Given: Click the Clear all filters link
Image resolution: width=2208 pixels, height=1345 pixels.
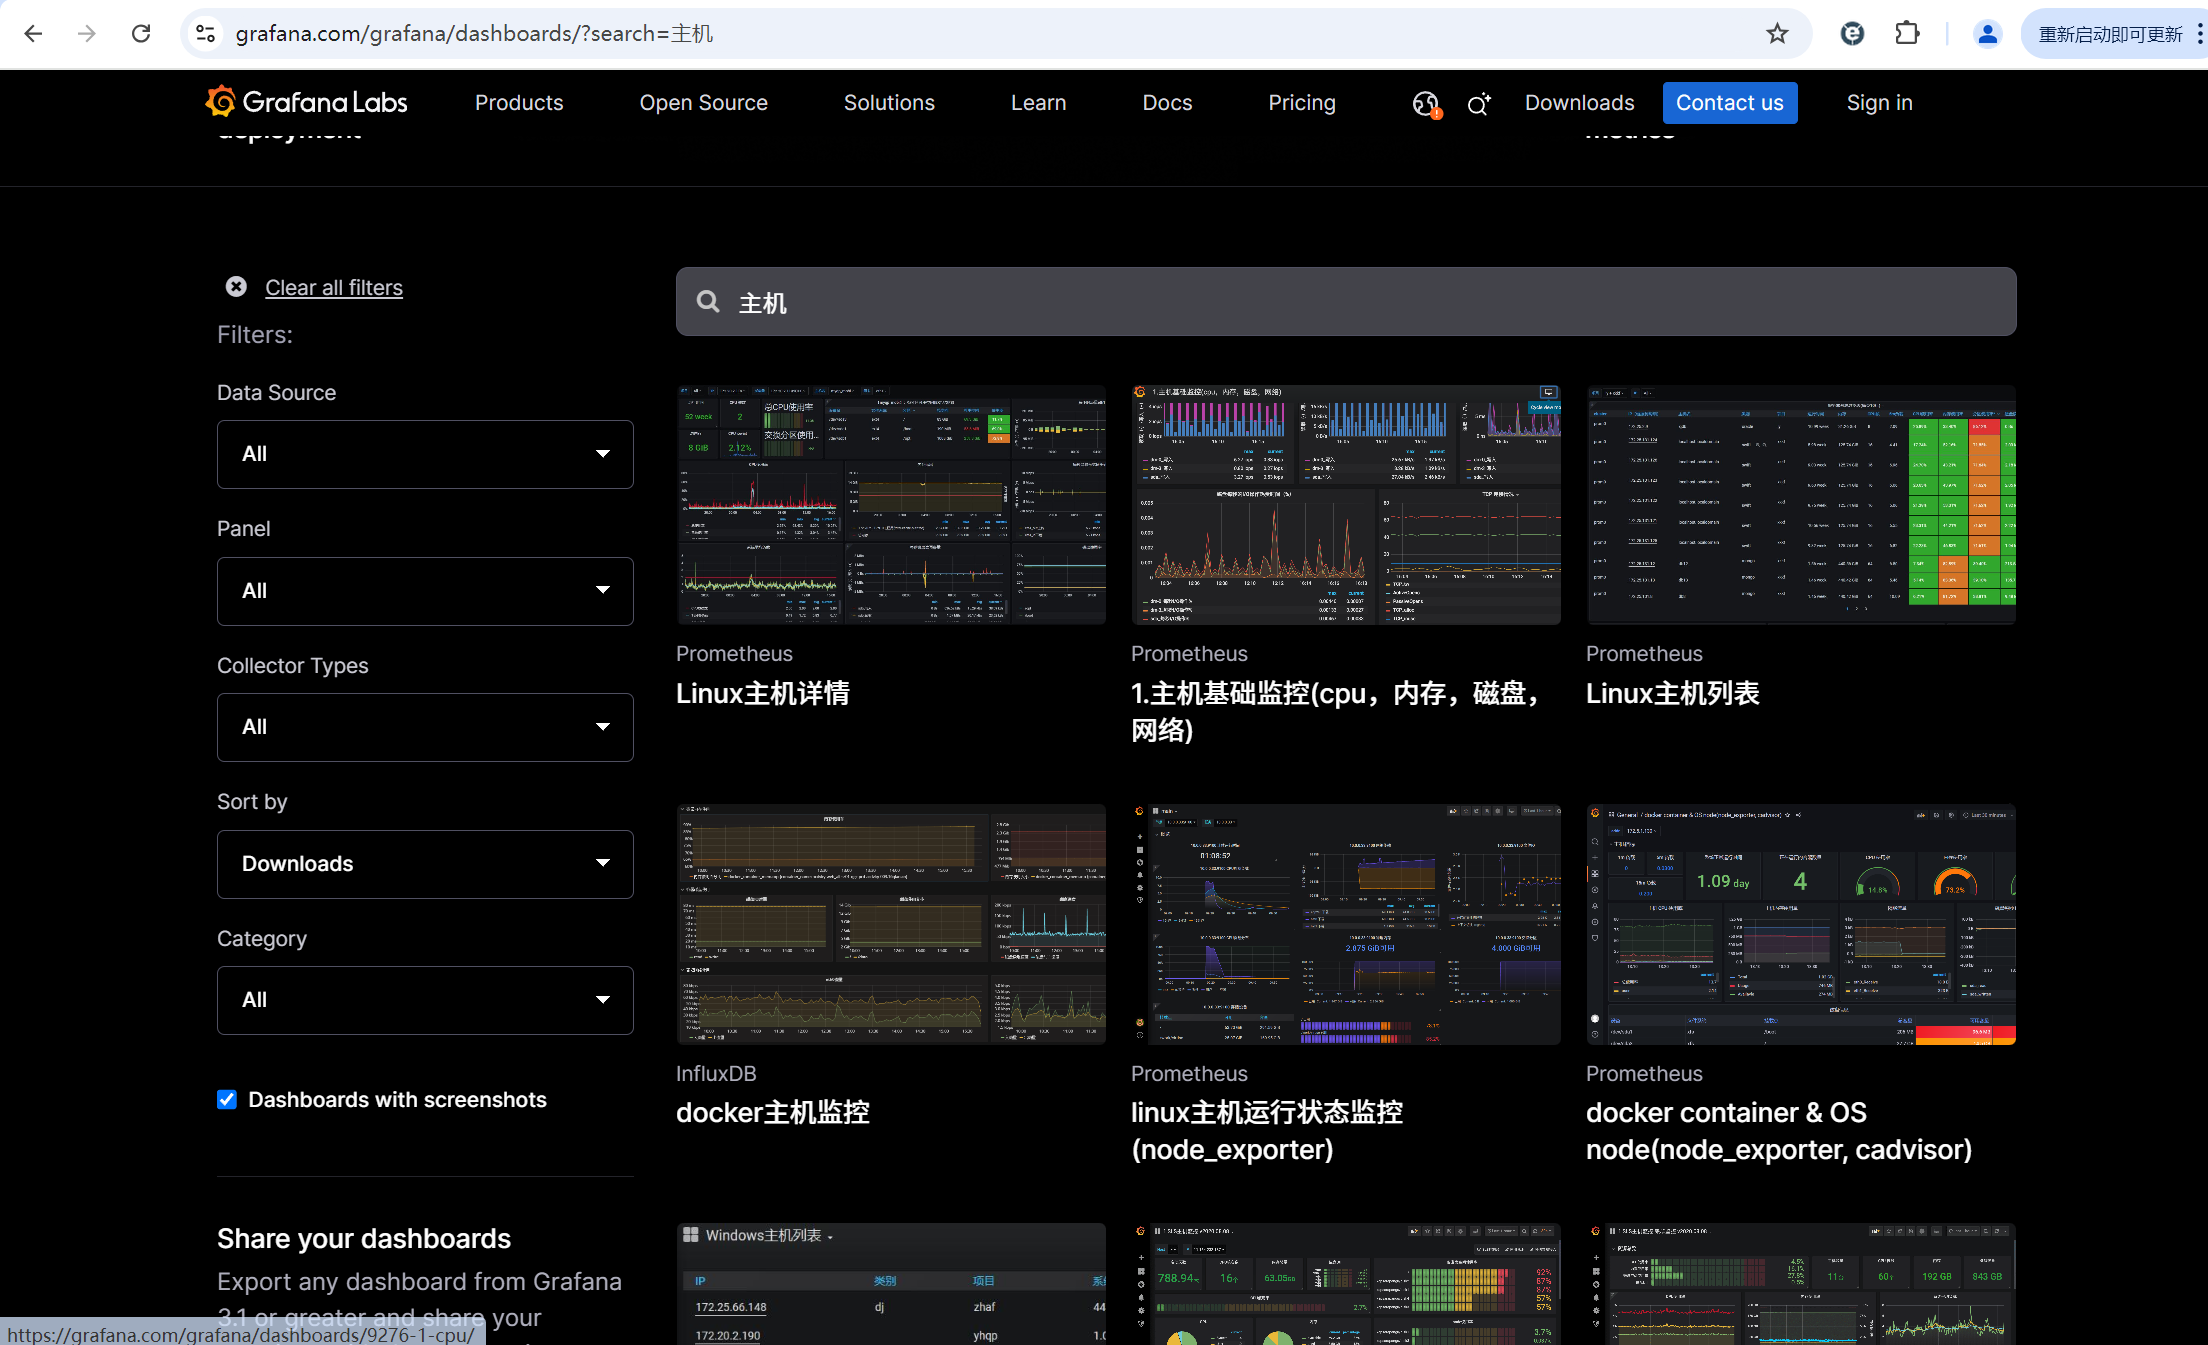Looking at the screenshot, I should pyautogui.click(x=334, y=288).
